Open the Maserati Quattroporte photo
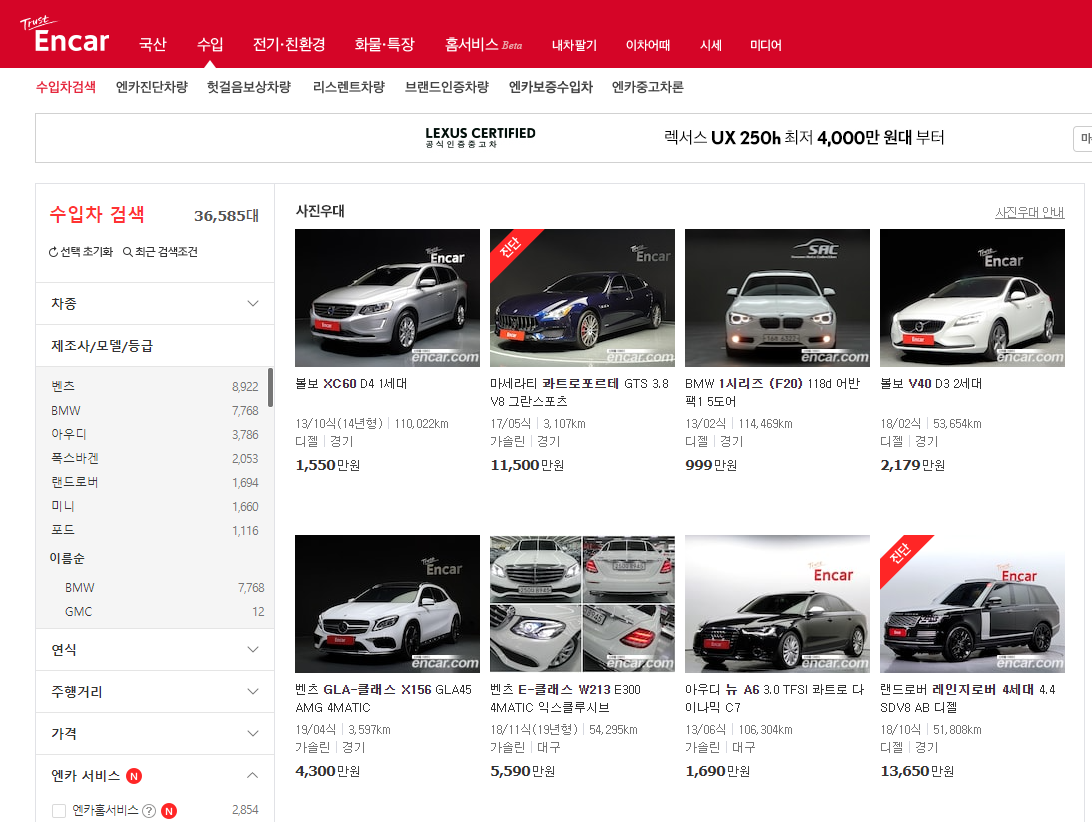Image resolution: width=1092 pixels, height=822 pixels. (582, 298)
